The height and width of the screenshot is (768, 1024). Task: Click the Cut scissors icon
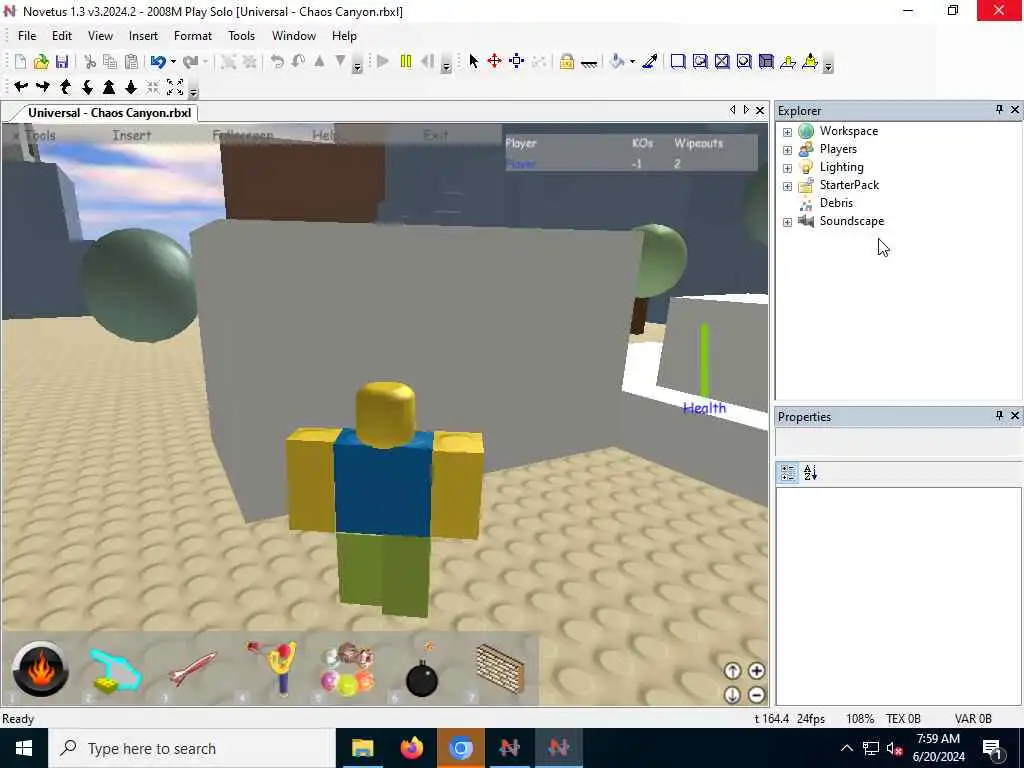tap(90, 62)
